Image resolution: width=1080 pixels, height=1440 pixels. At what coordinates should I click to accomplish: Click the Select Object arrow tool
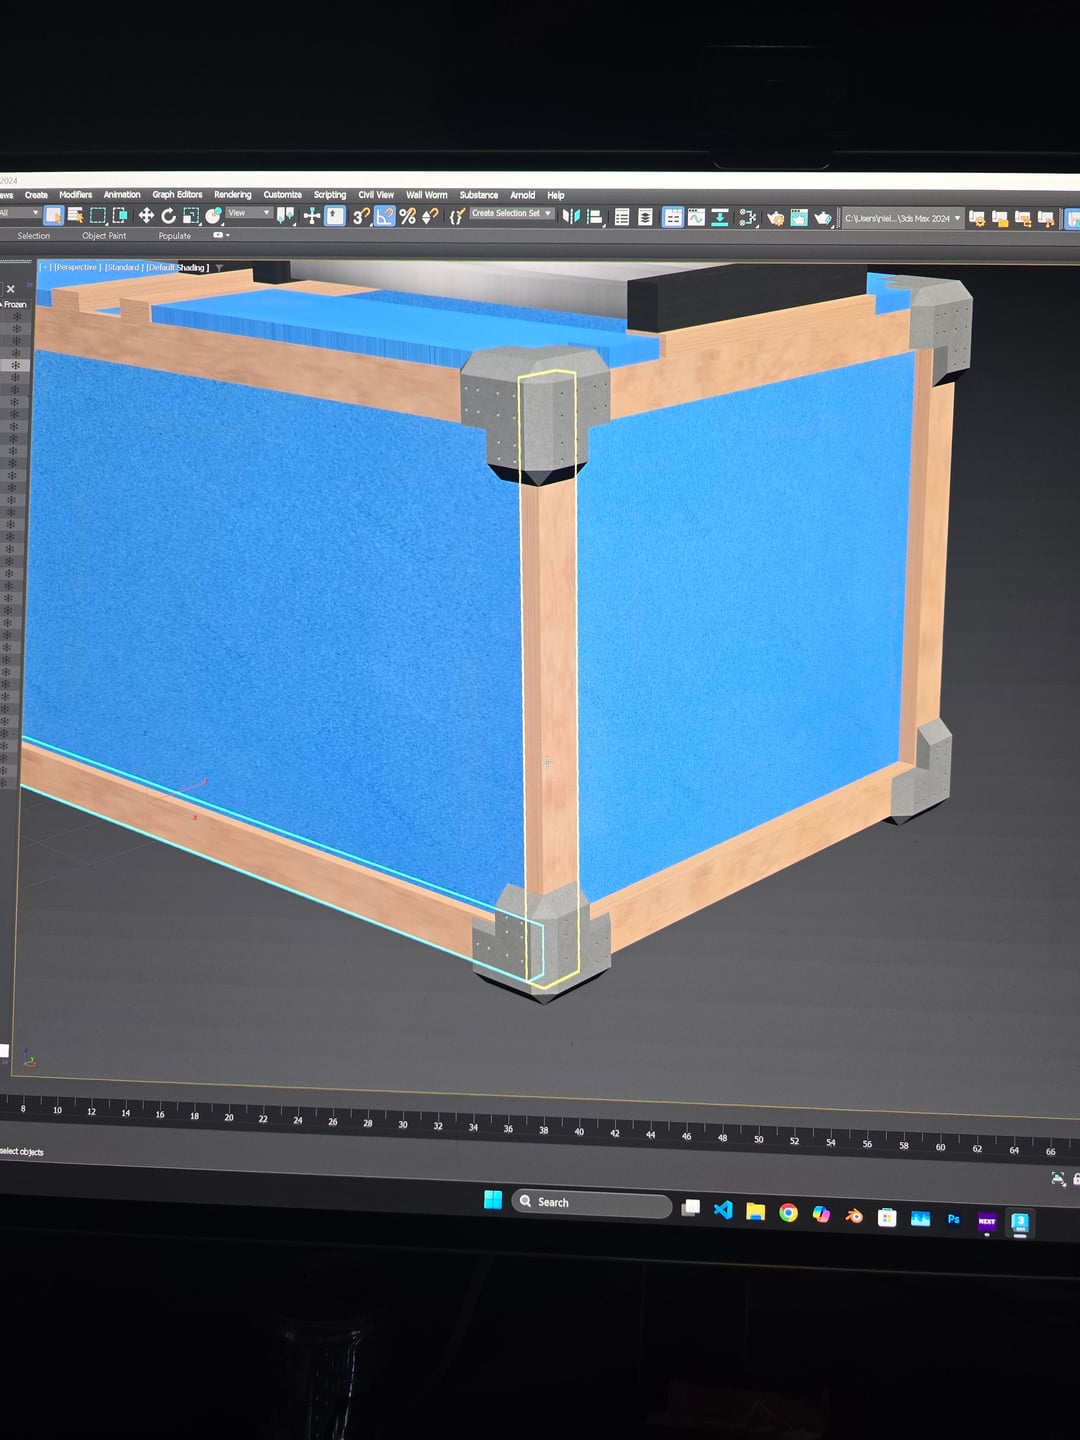click(54, 215)
